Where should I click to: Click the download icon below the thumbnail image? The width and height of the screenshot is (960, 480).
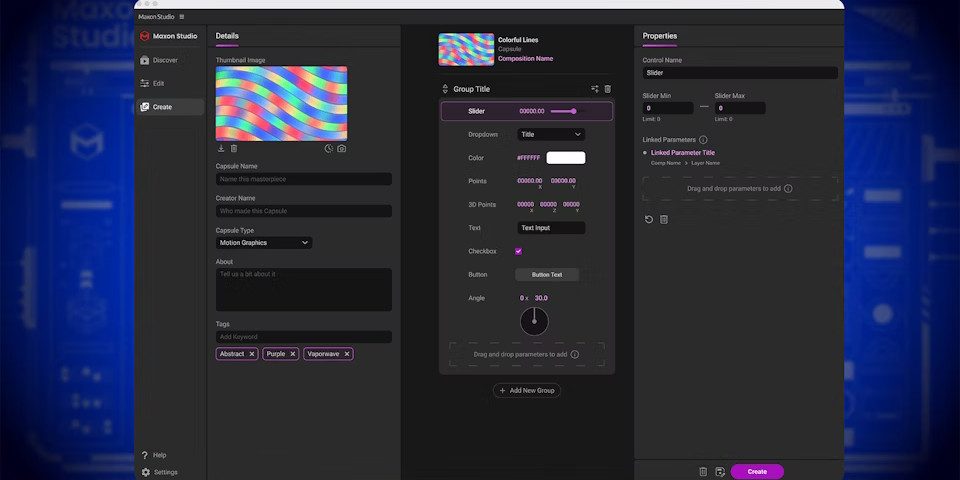click(x=221, y=149)
